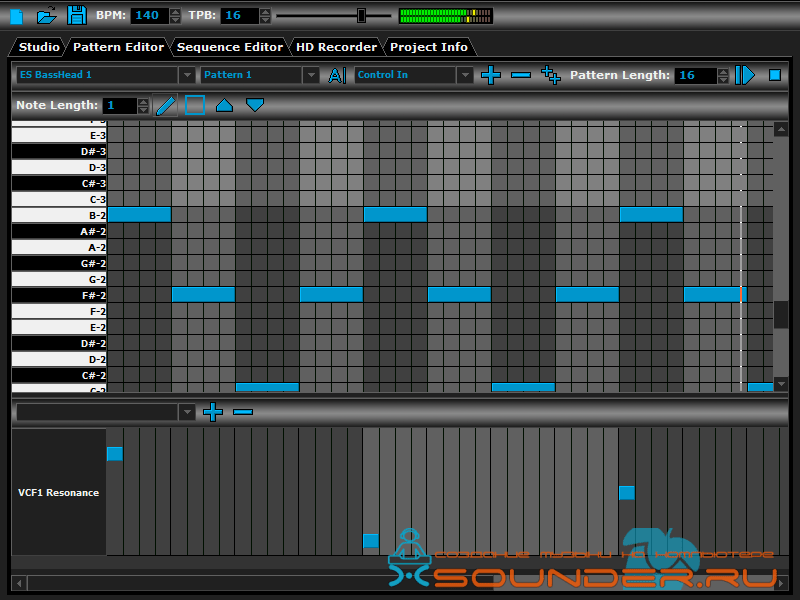Decrease BPM with down stepper arrow
800x600 pixels.
tap(175, 20)
